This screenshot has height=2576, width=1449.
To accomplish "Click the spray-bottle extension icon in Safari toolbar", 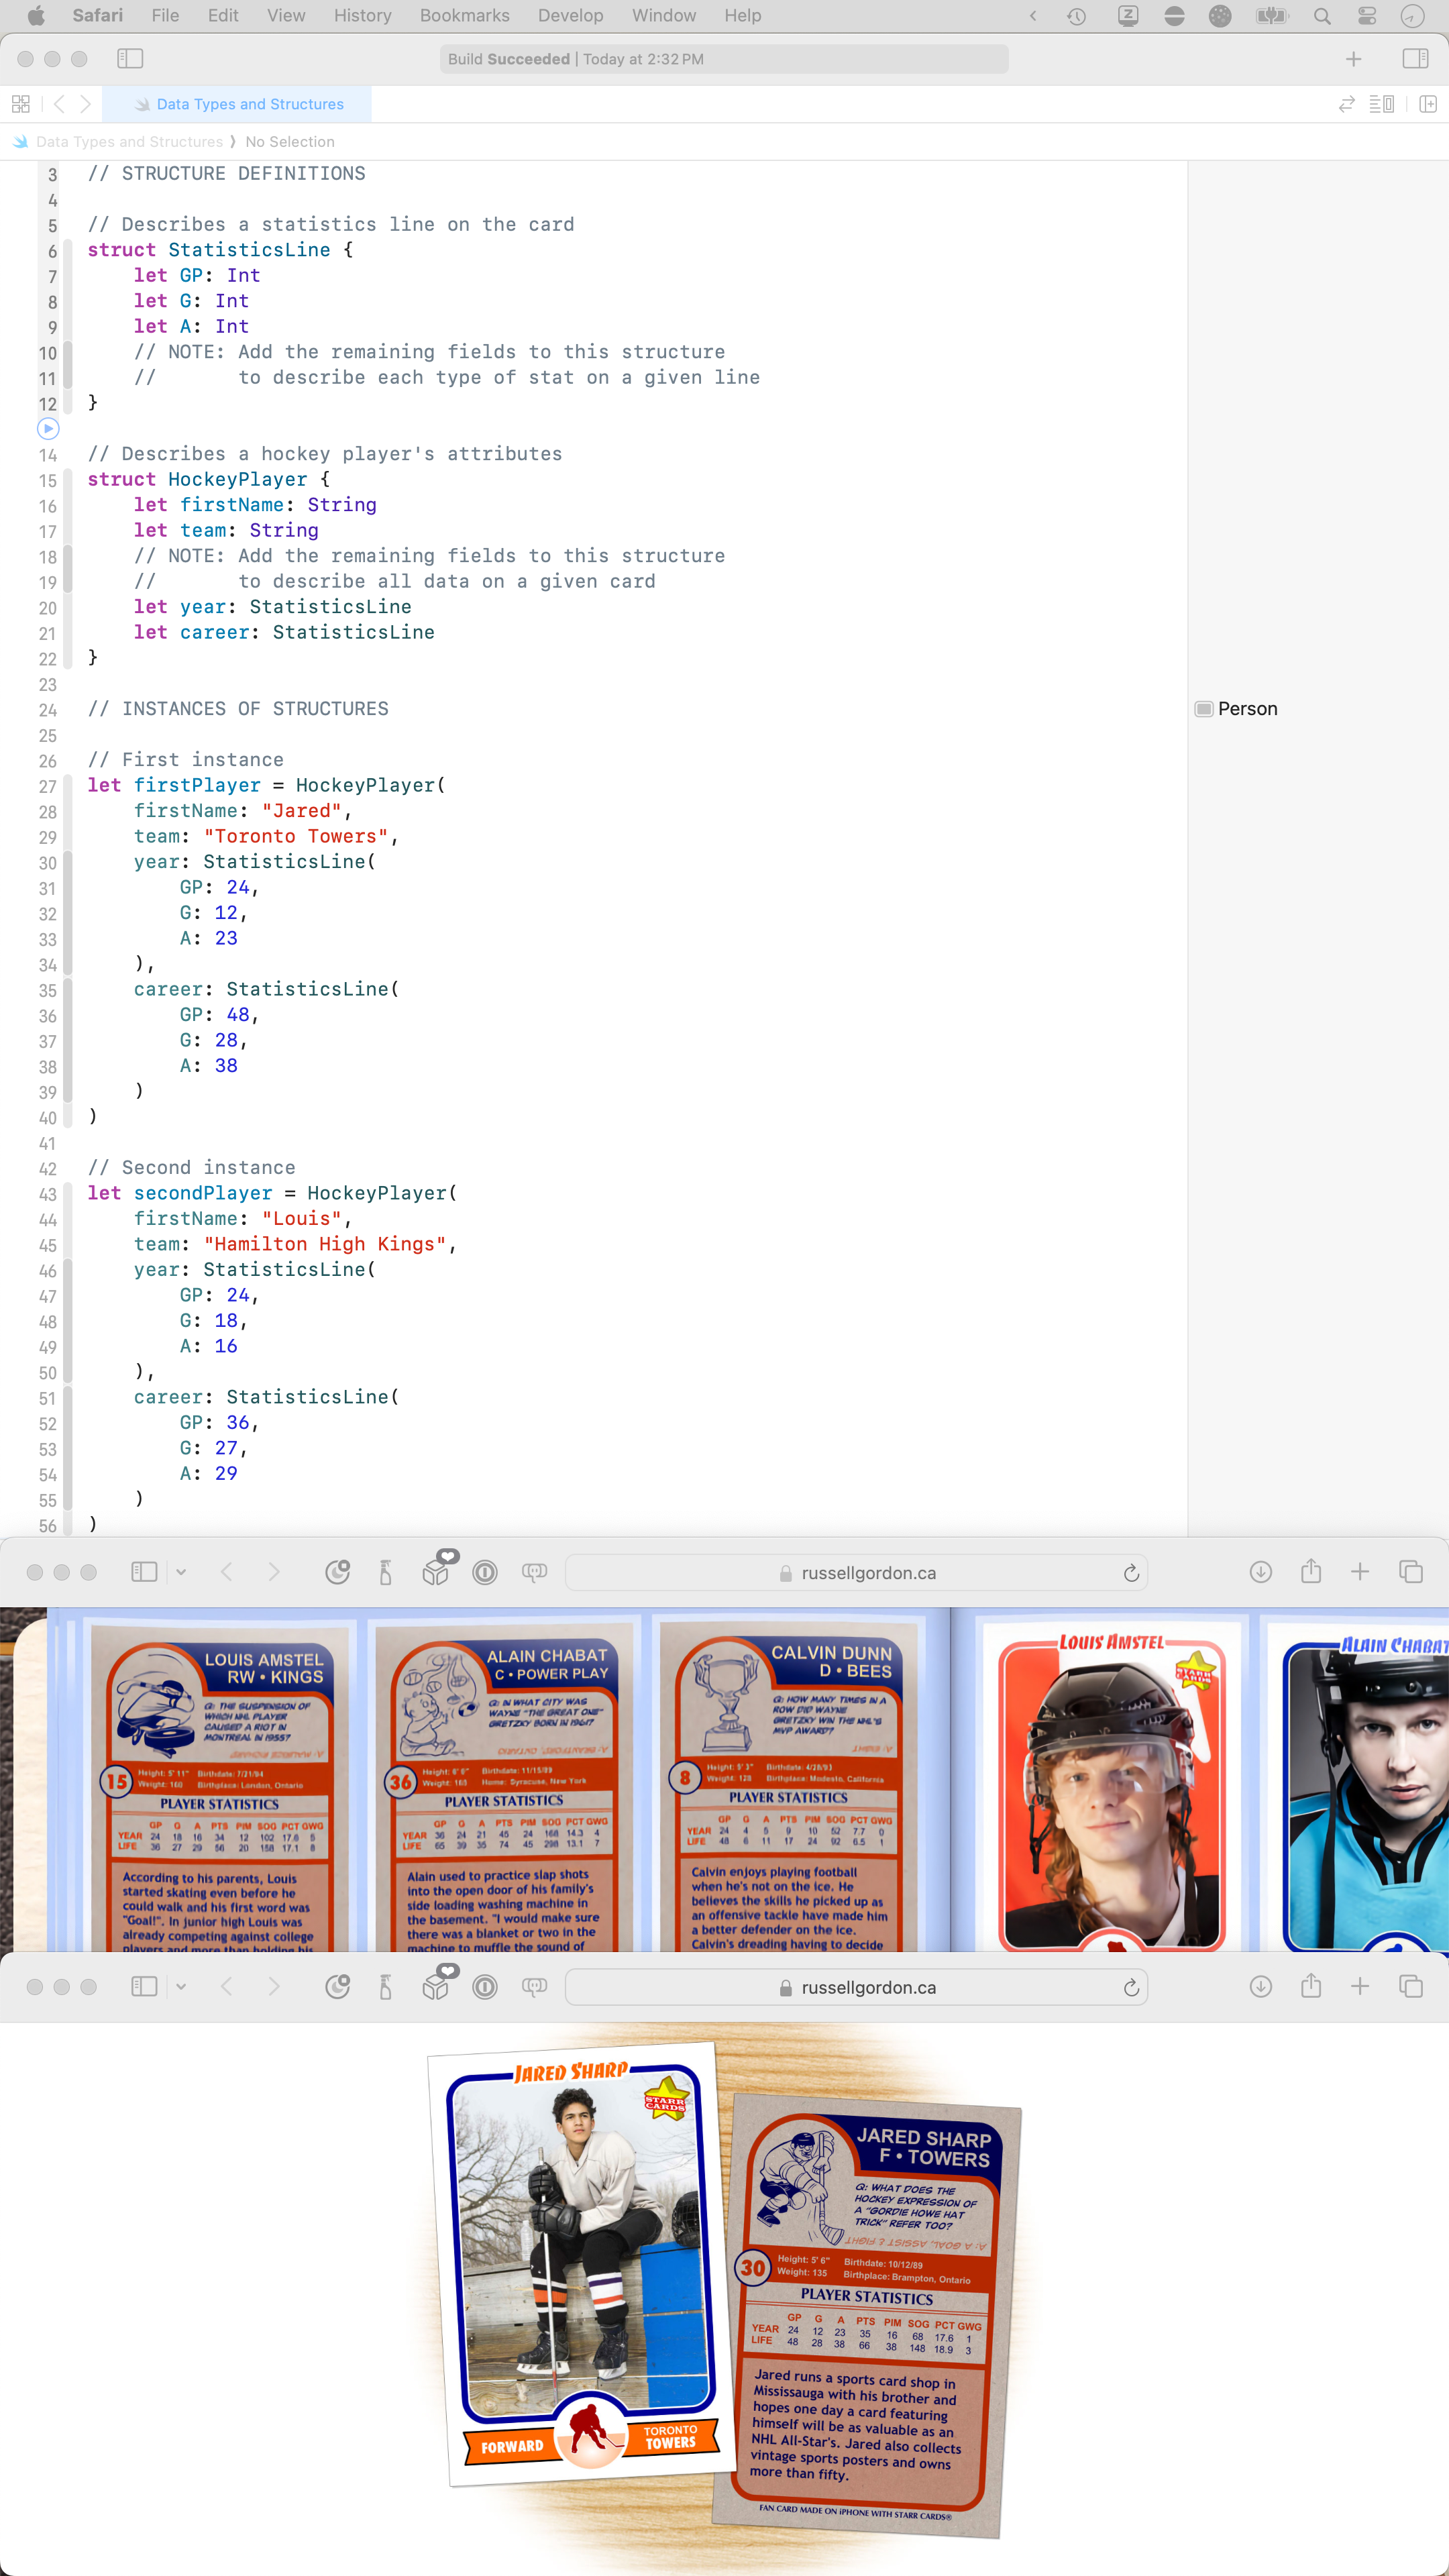I will click(385, 1571).
